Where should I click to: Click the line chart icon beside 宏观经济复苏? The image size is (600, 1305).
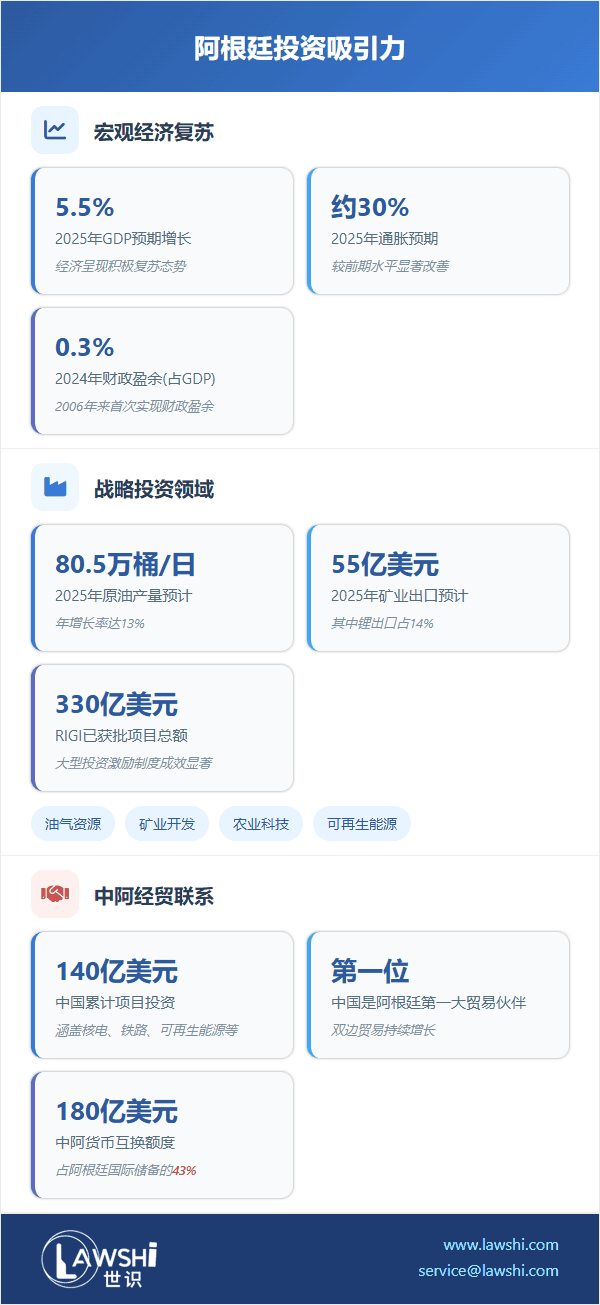(55, 130)
